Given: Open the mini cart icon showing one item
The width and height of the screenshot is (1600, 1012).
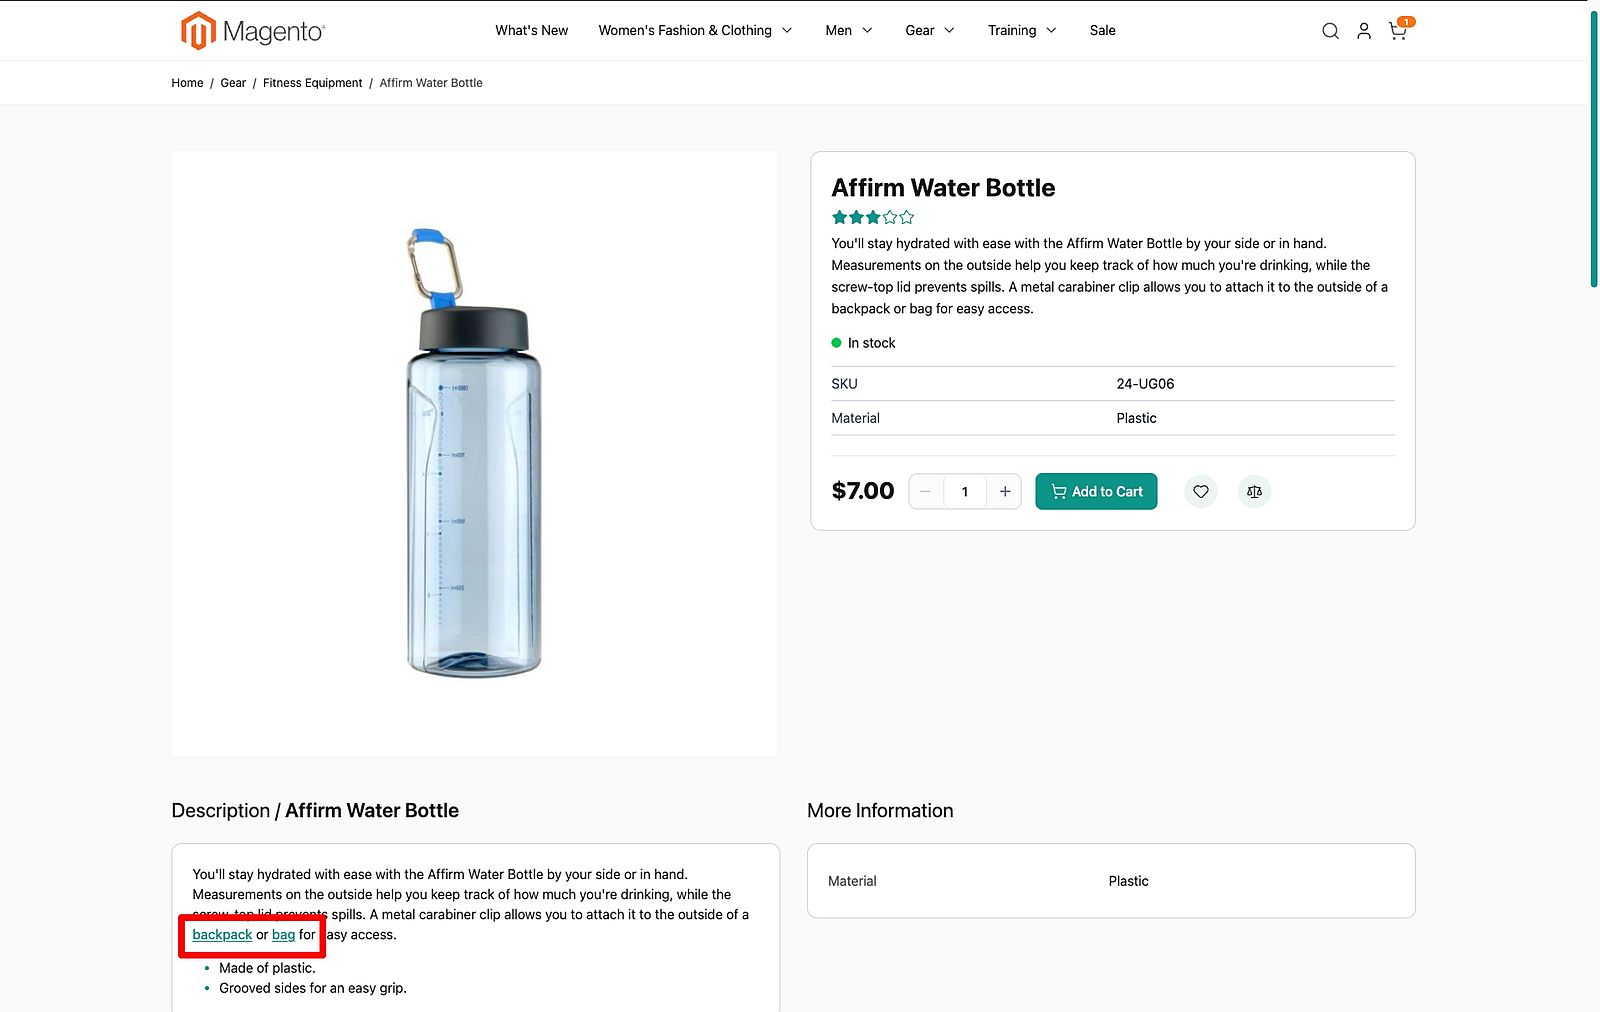Looking at the screenshot, I should coord(1397,31).
